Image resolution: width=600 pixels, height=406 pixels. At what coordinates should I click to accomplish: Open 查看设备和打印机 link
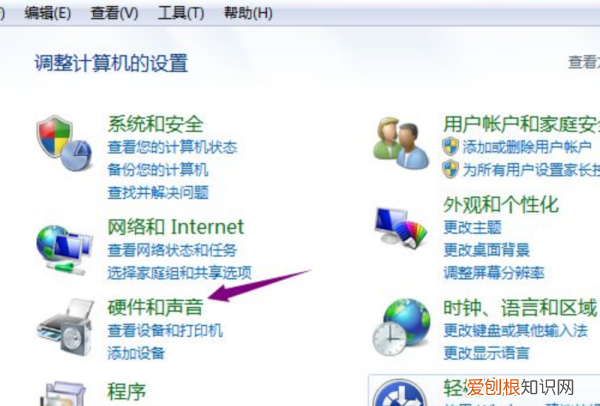(165, 331)
